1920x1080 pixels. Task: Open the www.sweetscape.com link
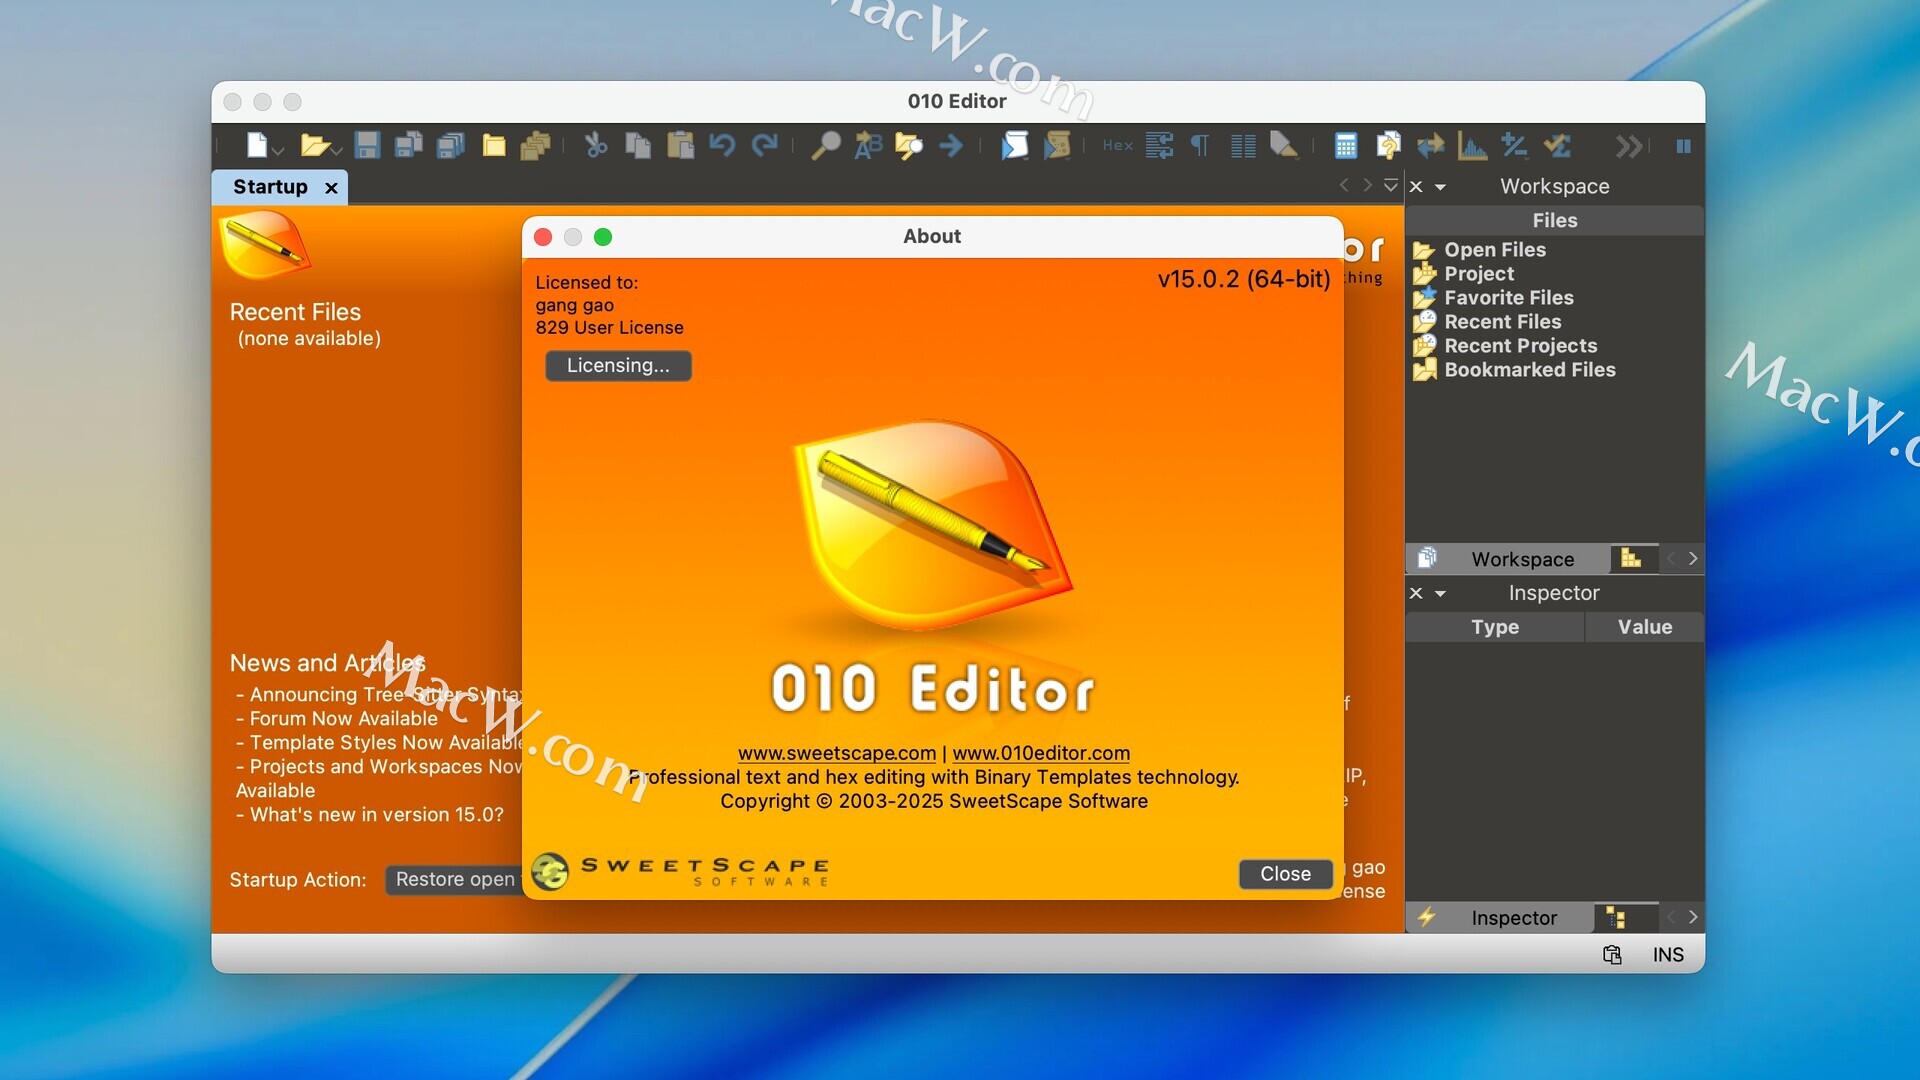tap(837, 753)
